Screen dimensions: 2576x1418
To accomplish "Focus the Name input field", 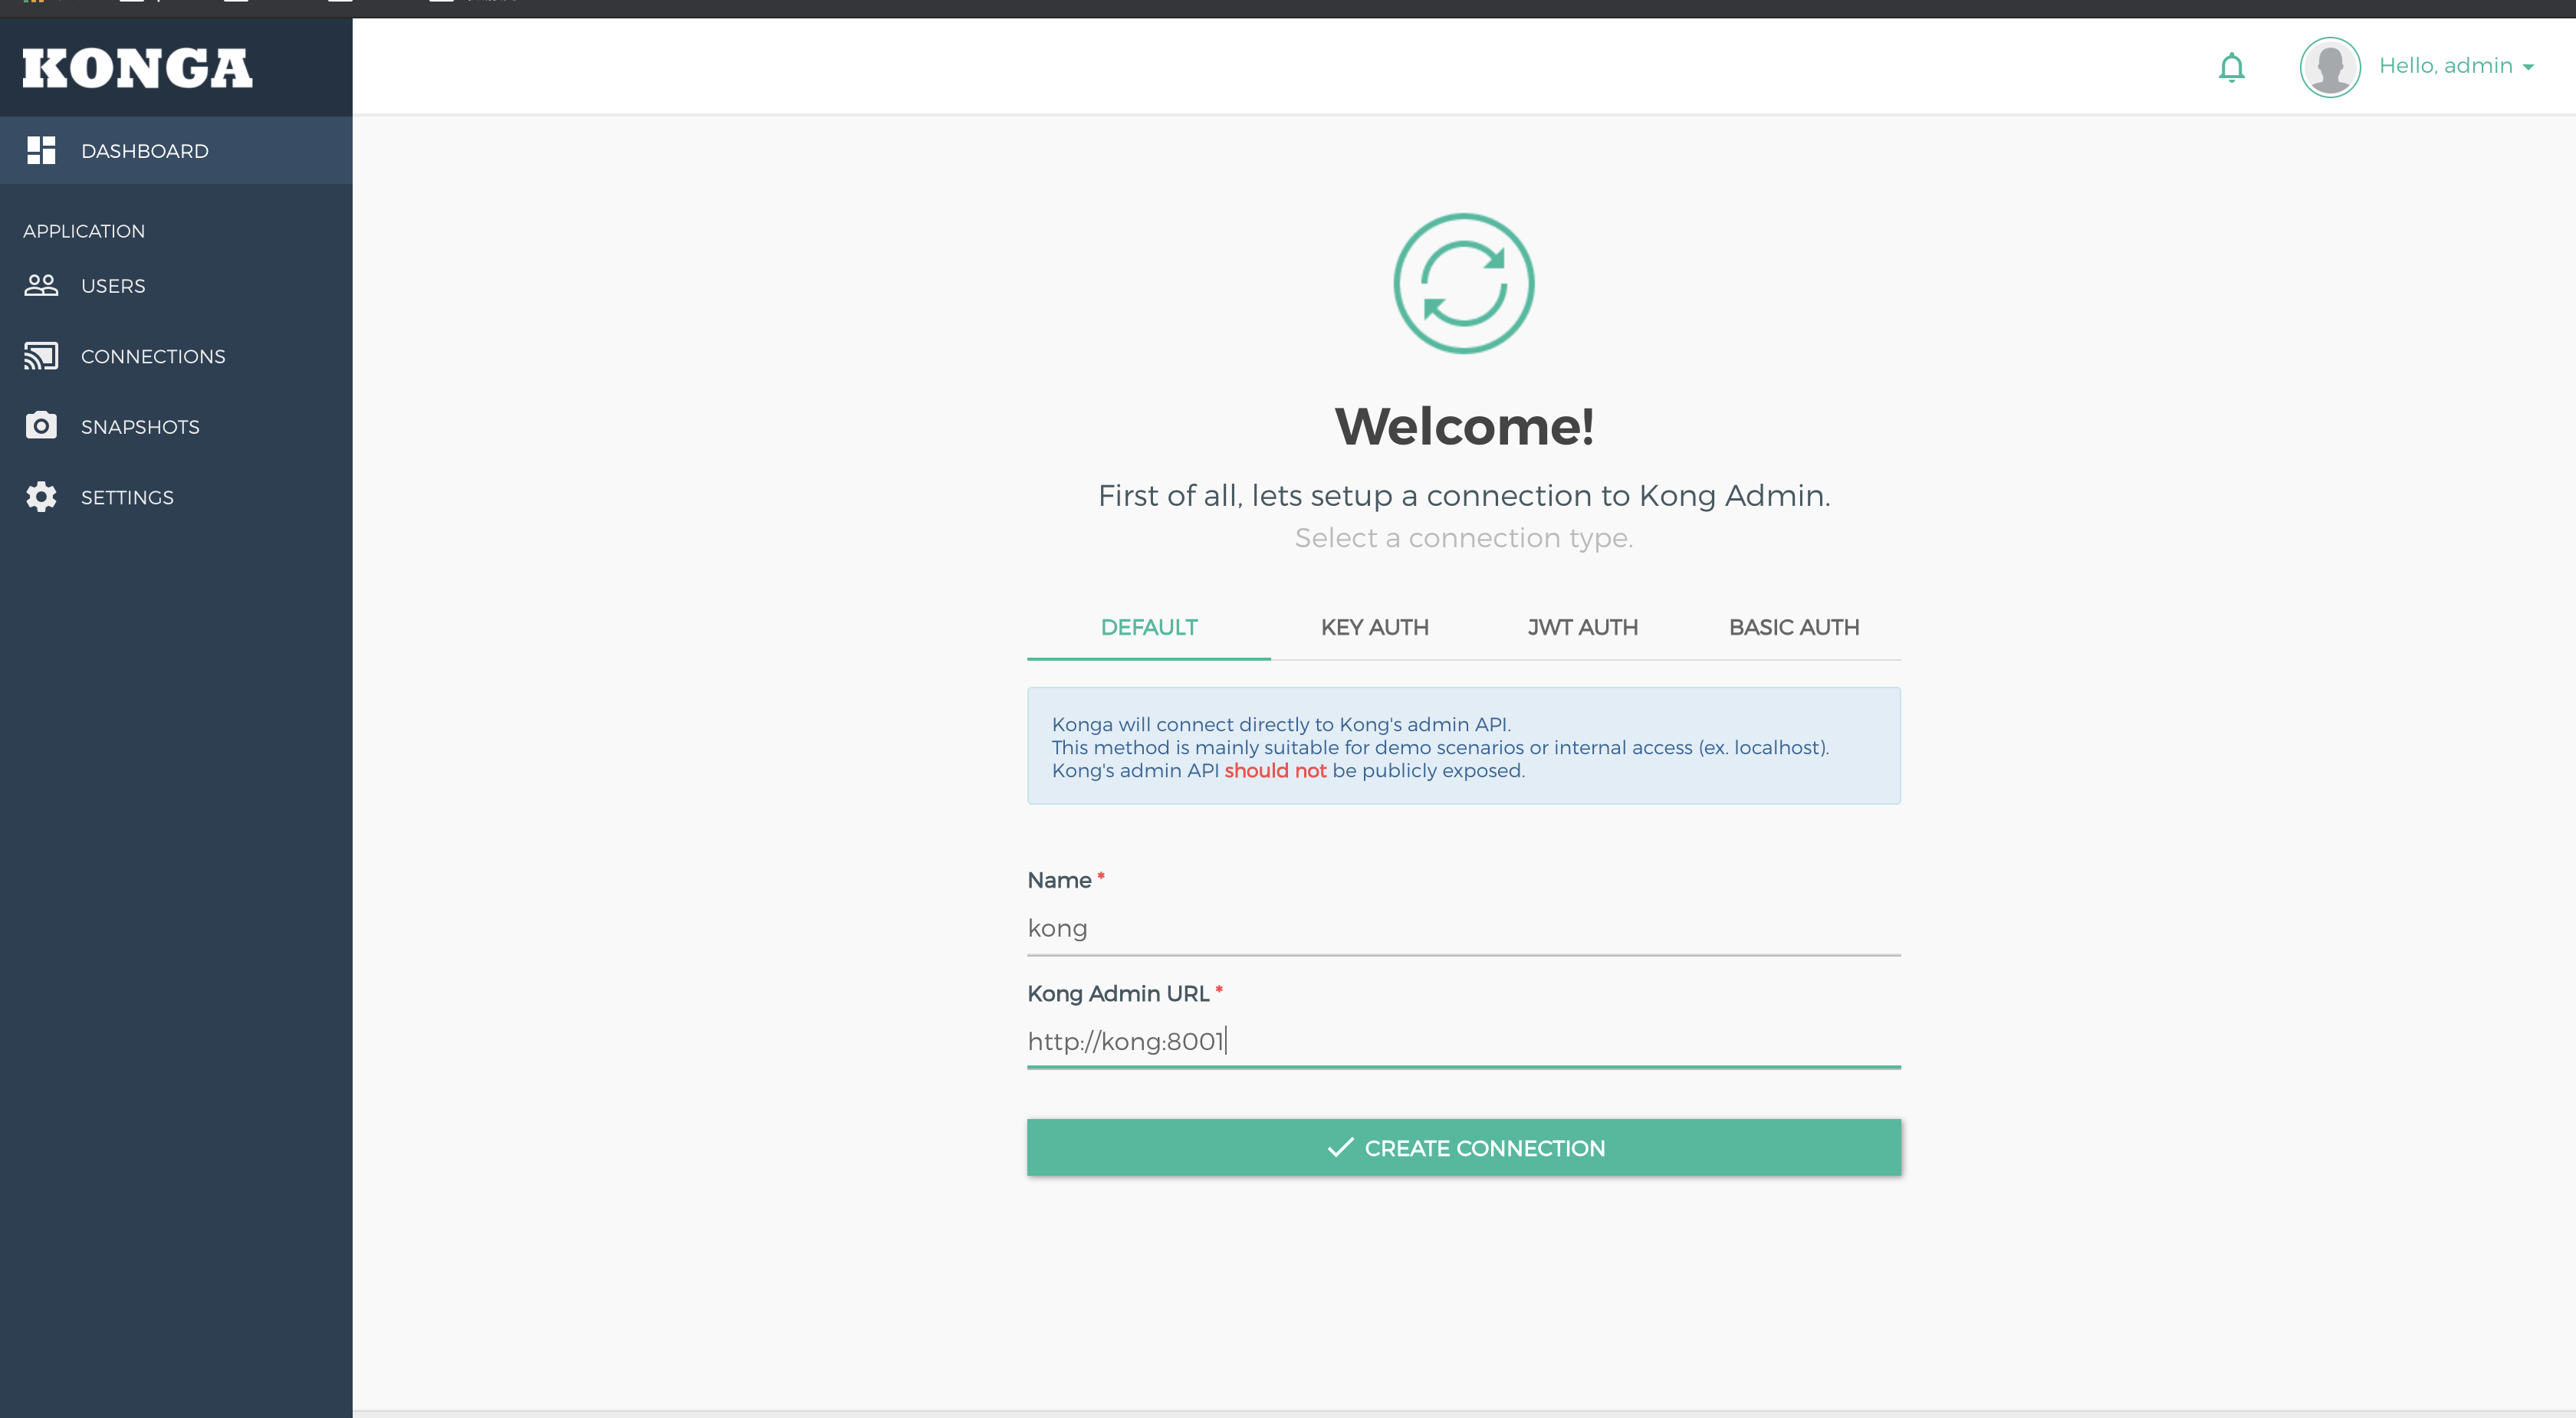I will [x=1463, y=928].
